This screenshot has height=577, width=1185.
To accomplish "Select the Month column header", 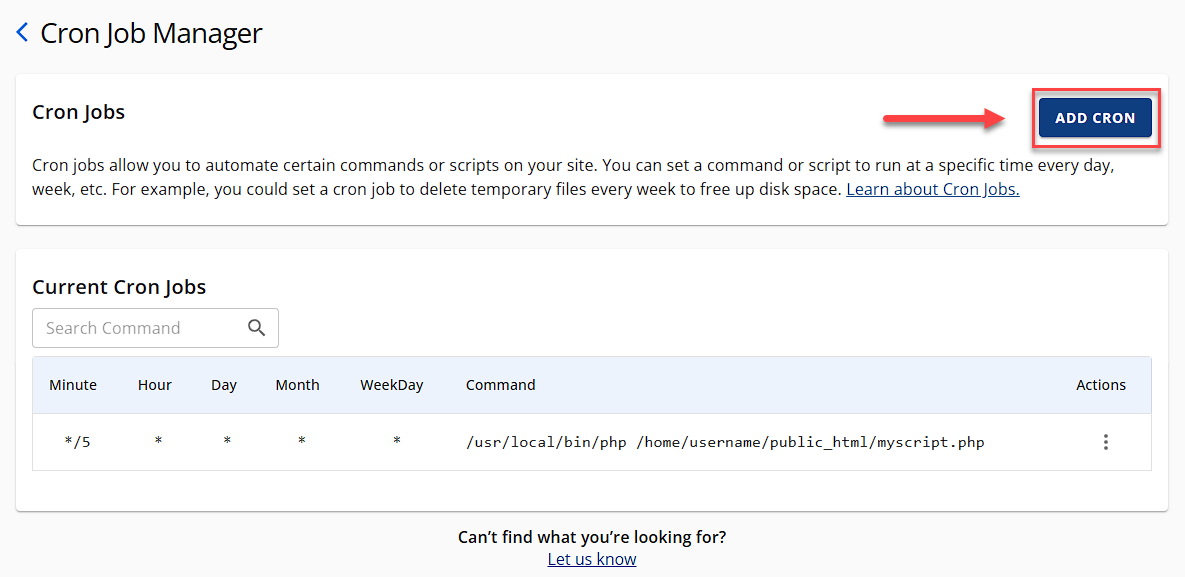I will pos(297,384).
